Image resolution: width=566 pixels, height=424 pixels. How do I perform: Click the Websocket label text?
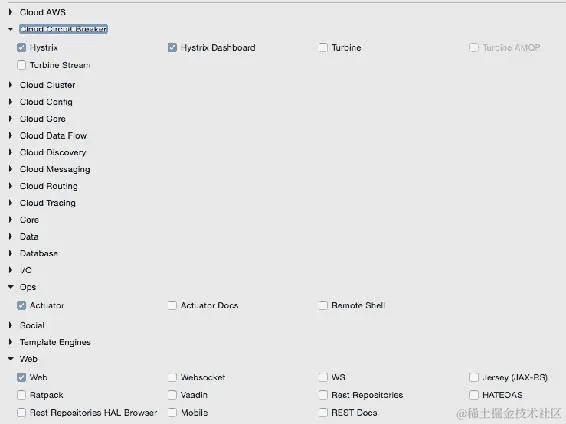(203, 377)
